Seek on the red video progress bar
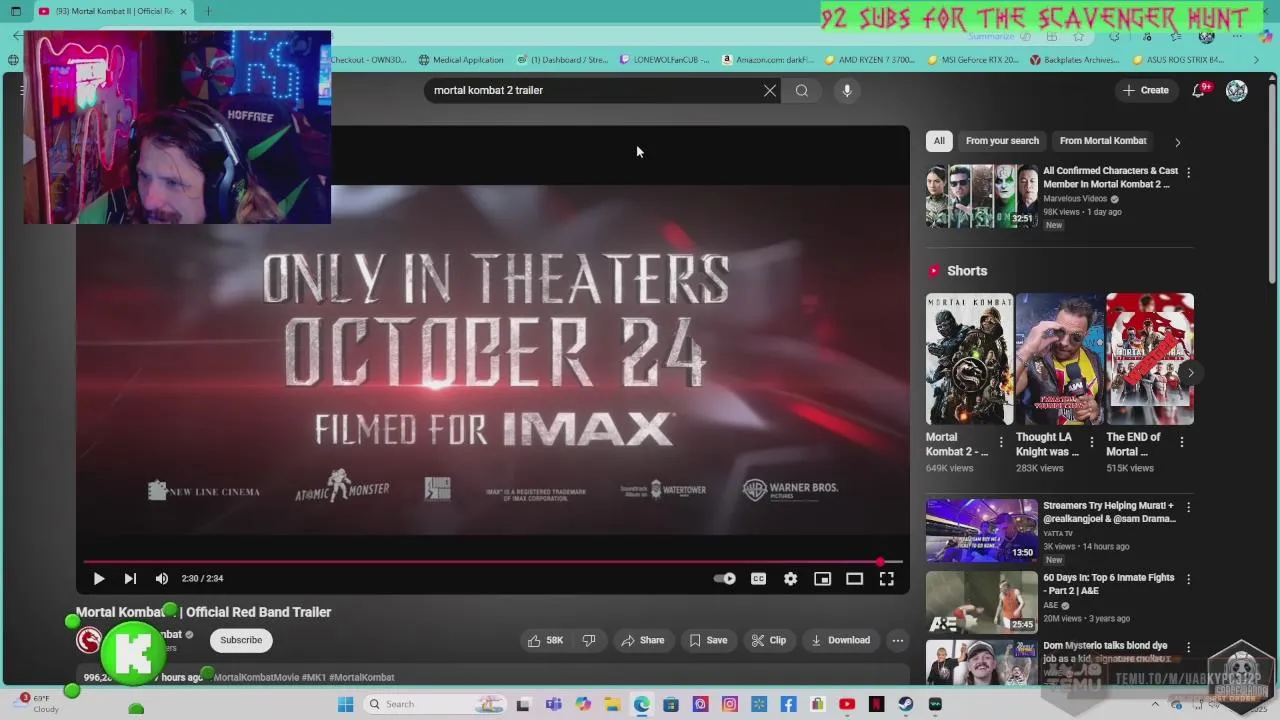Screen dimensions: 1280x720 (492, 562)
